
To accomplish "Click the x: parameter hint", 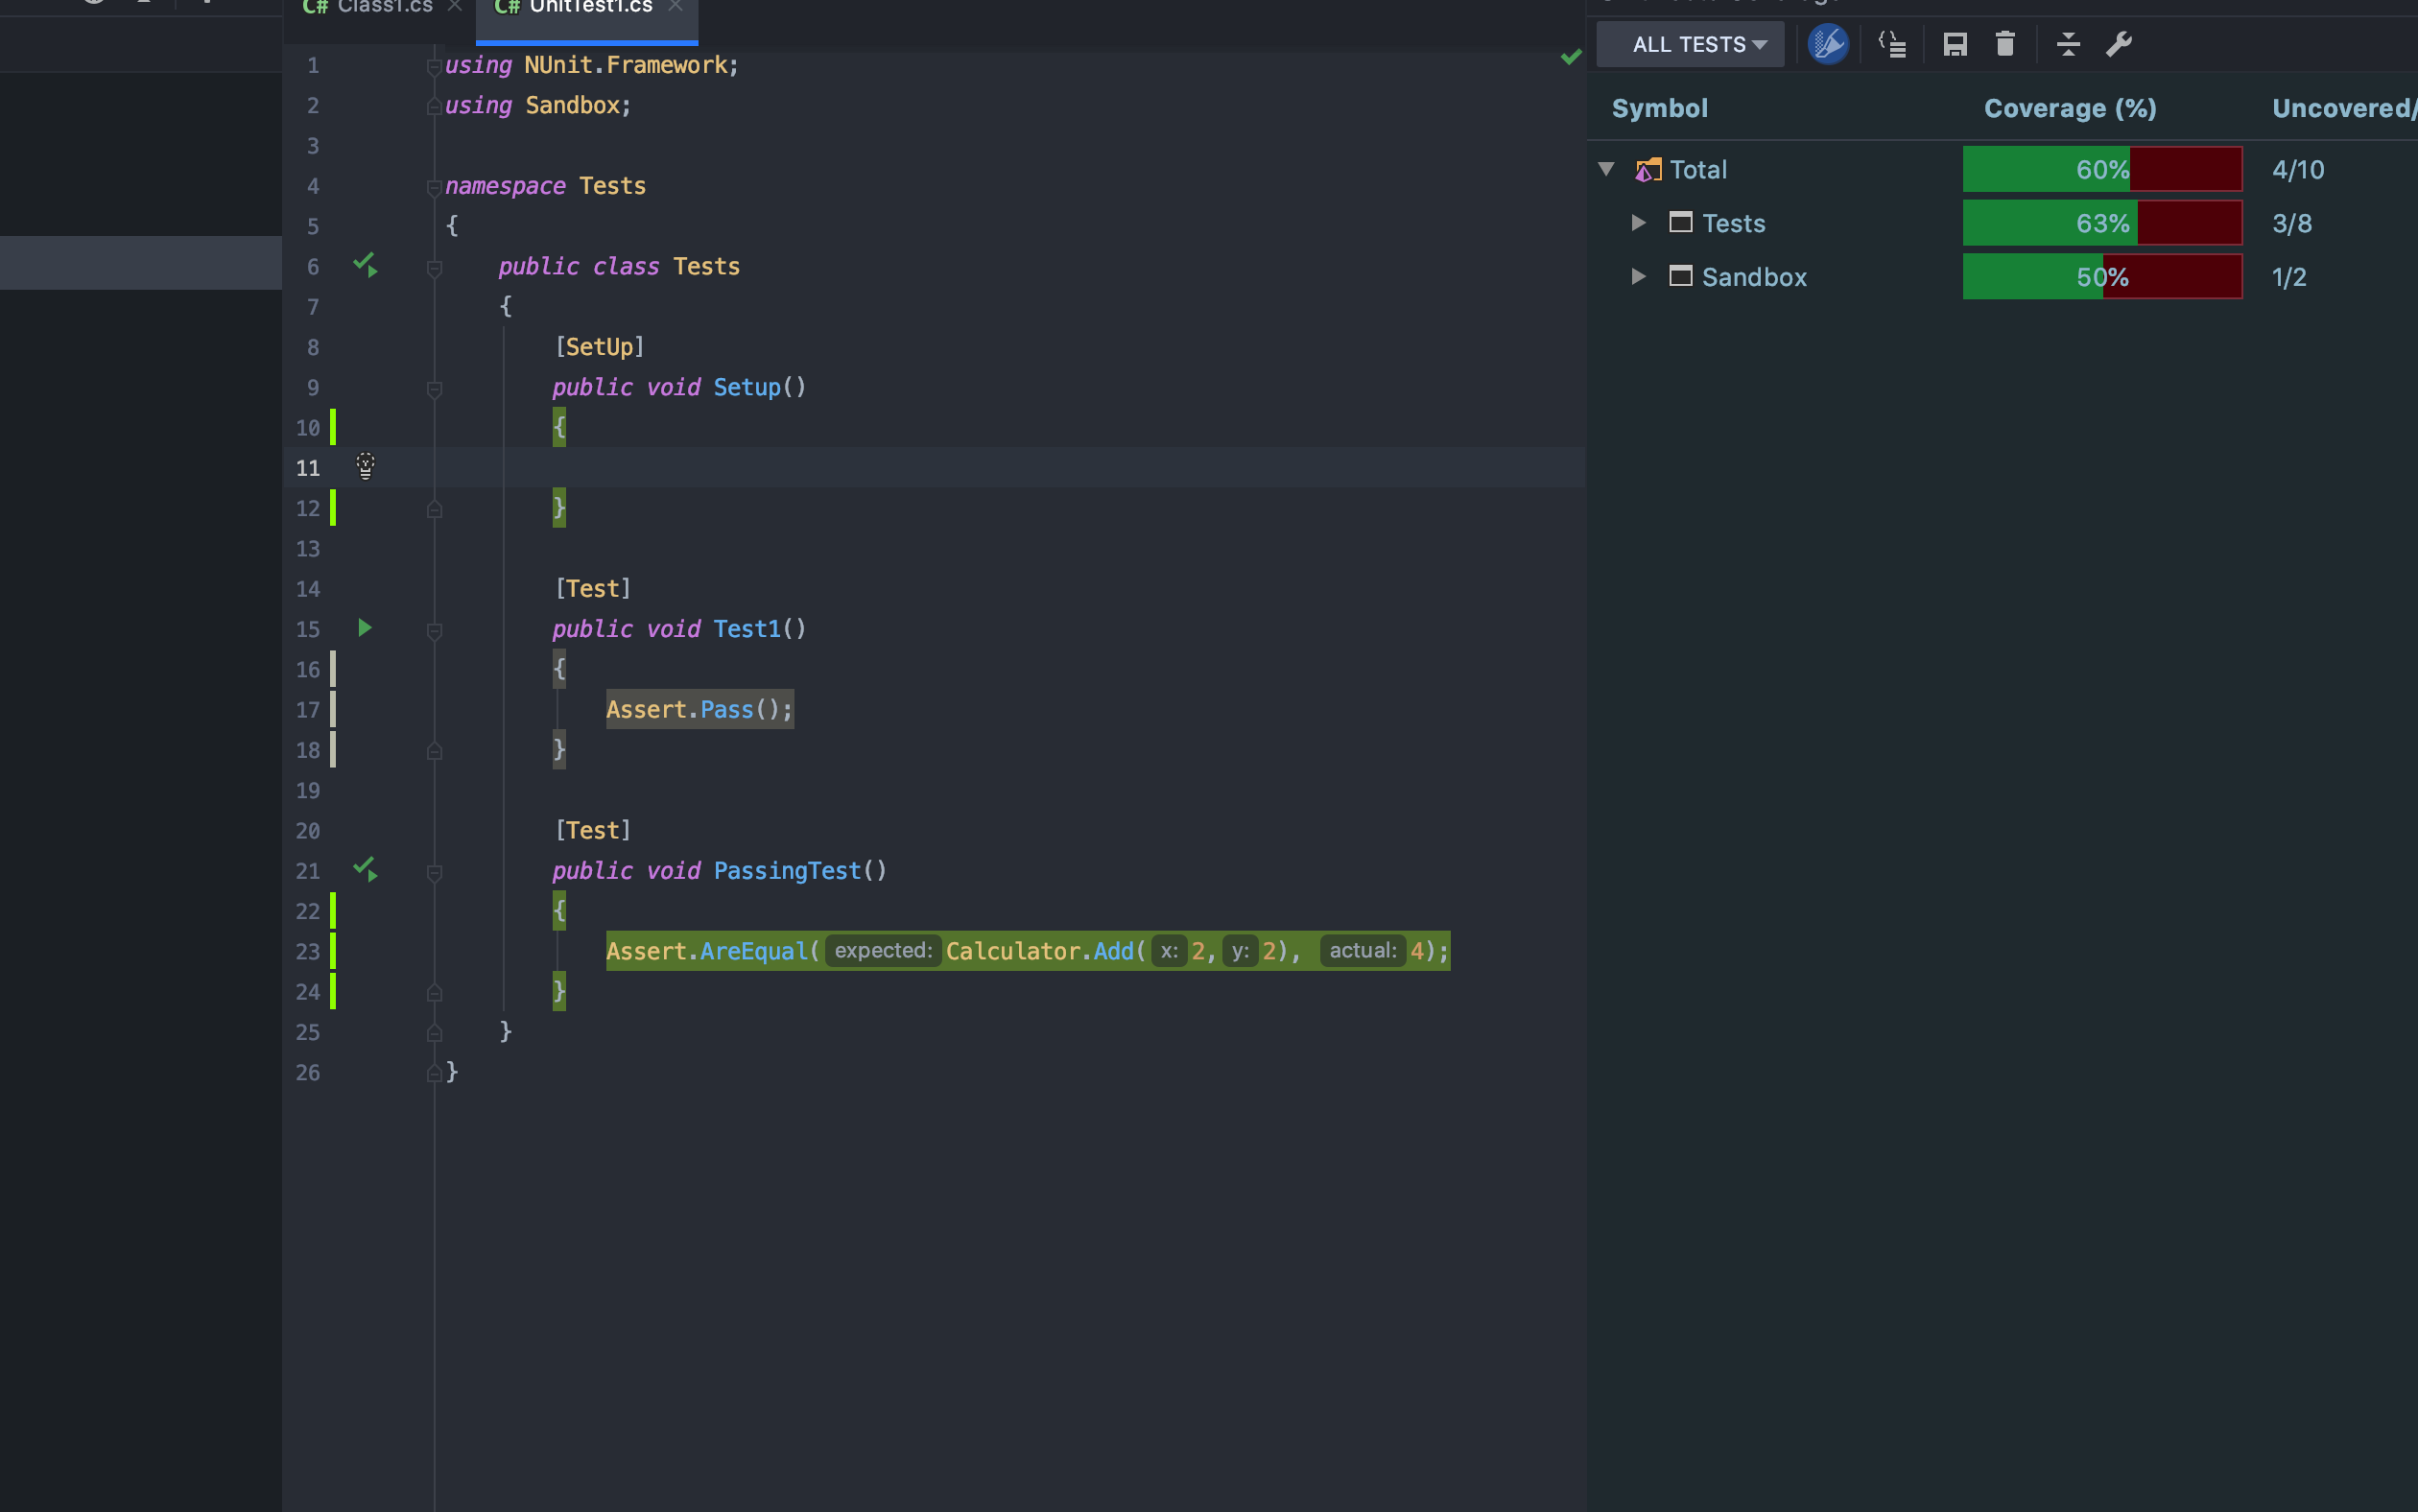I will (1169, 950).
